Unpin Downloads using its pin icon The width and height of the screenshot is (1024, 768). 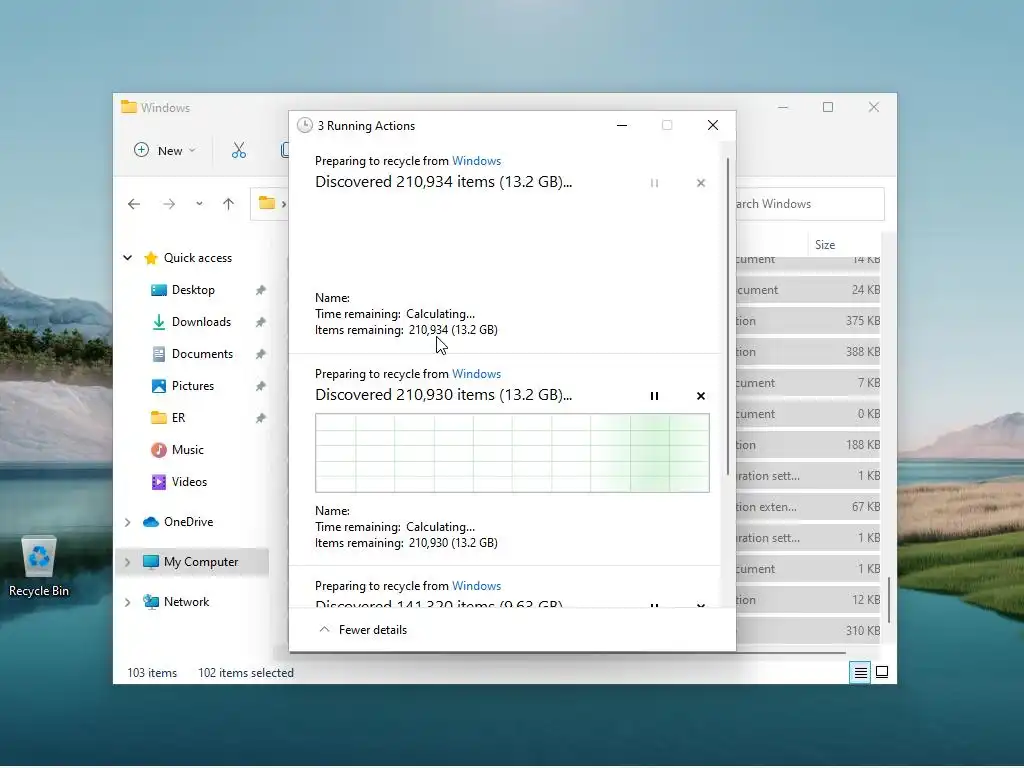[x=261, y=322]
